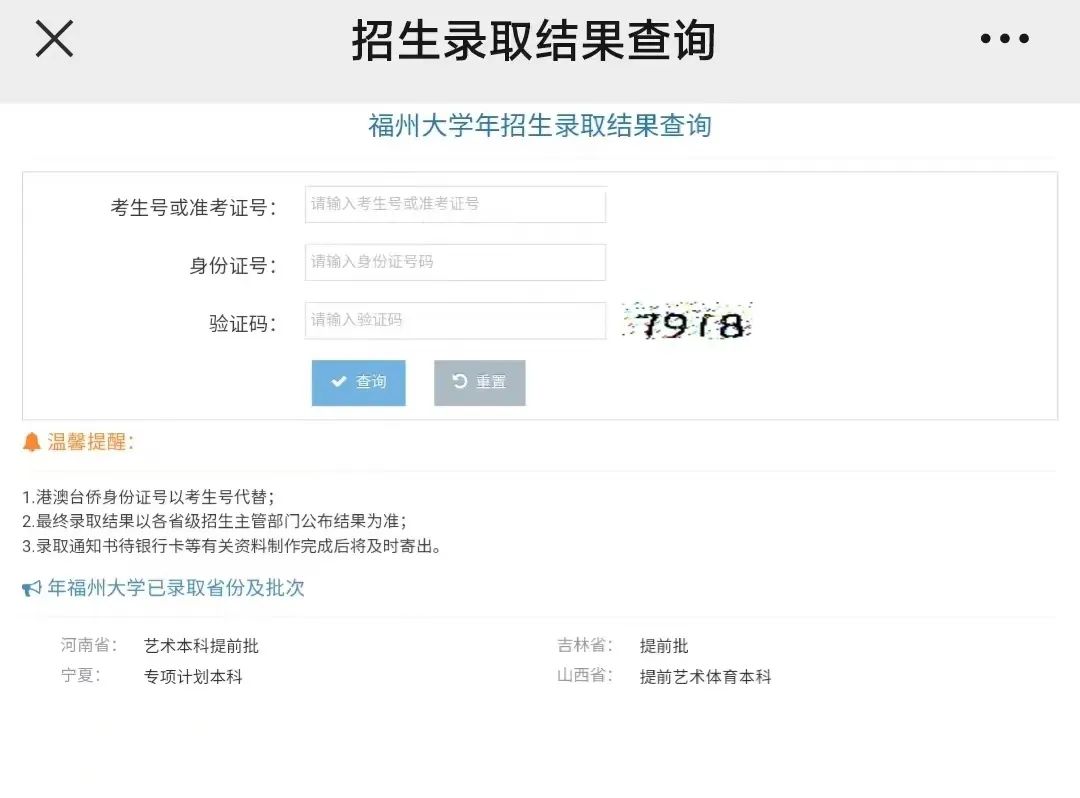Click the 身份证号 field label
Image resolution: width=1080 pixels, height=798 pixels.
233,265
